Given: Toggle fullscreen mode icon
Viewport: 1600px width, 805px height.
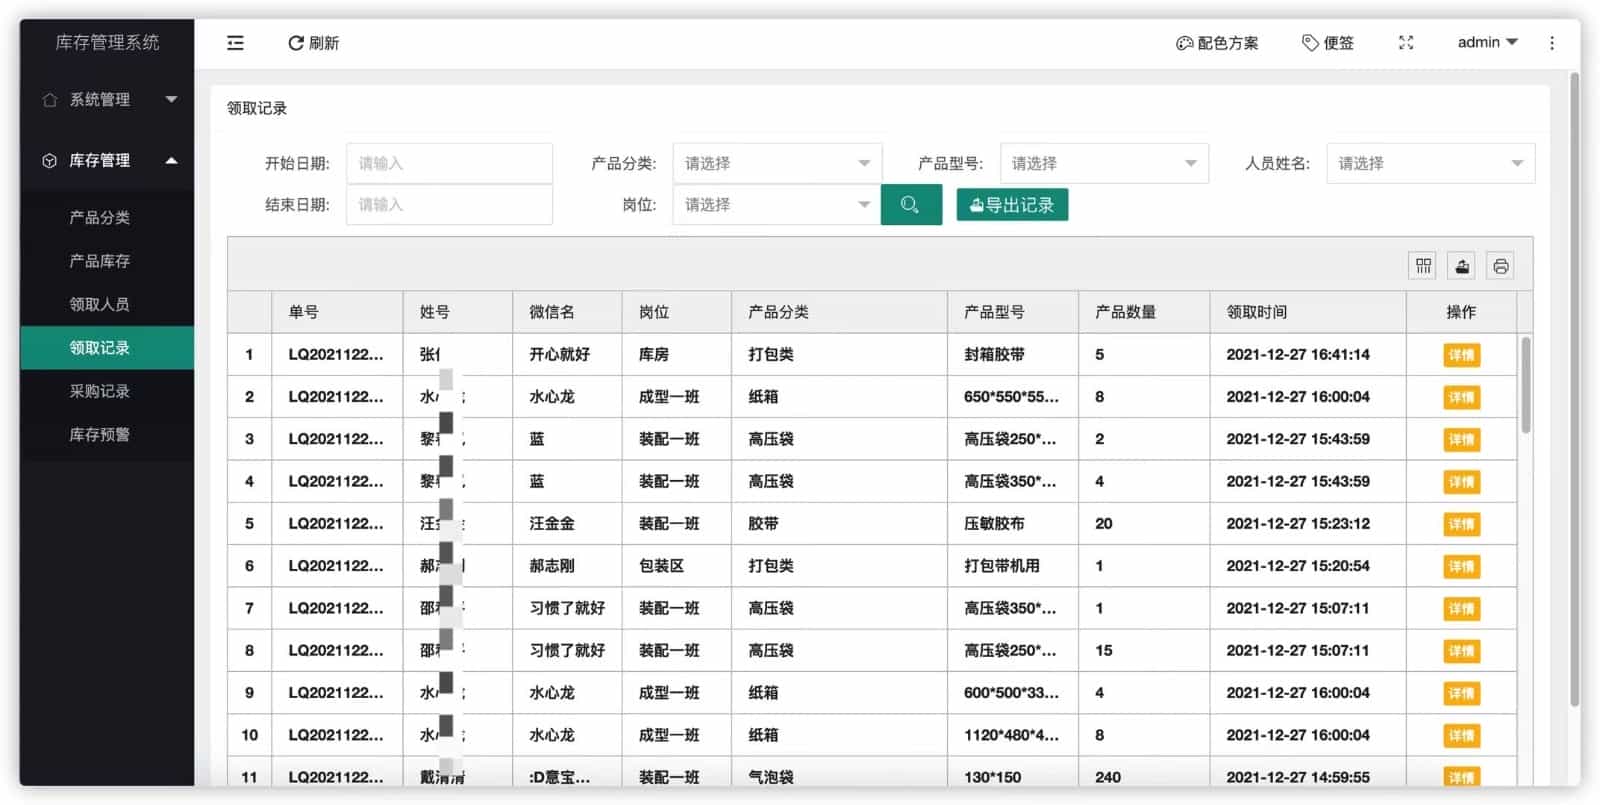Looking at the screenshot, I should pyautogui.click(x=1406, y=43).
